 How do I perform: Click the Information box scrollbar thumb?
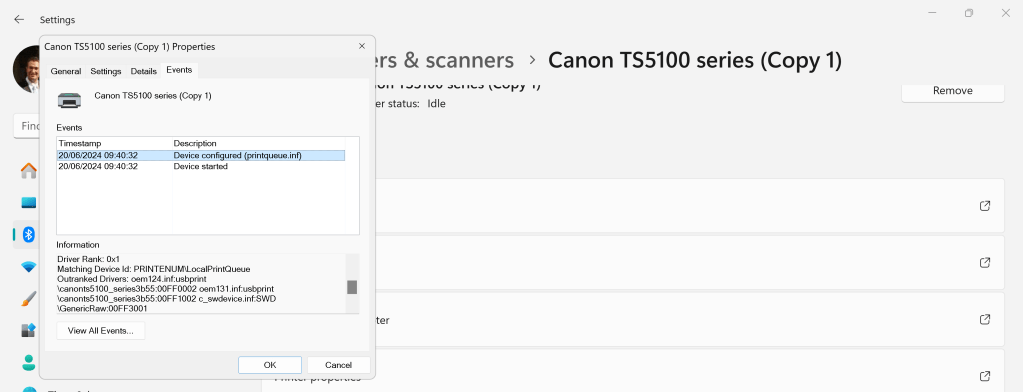click(352, 287)
